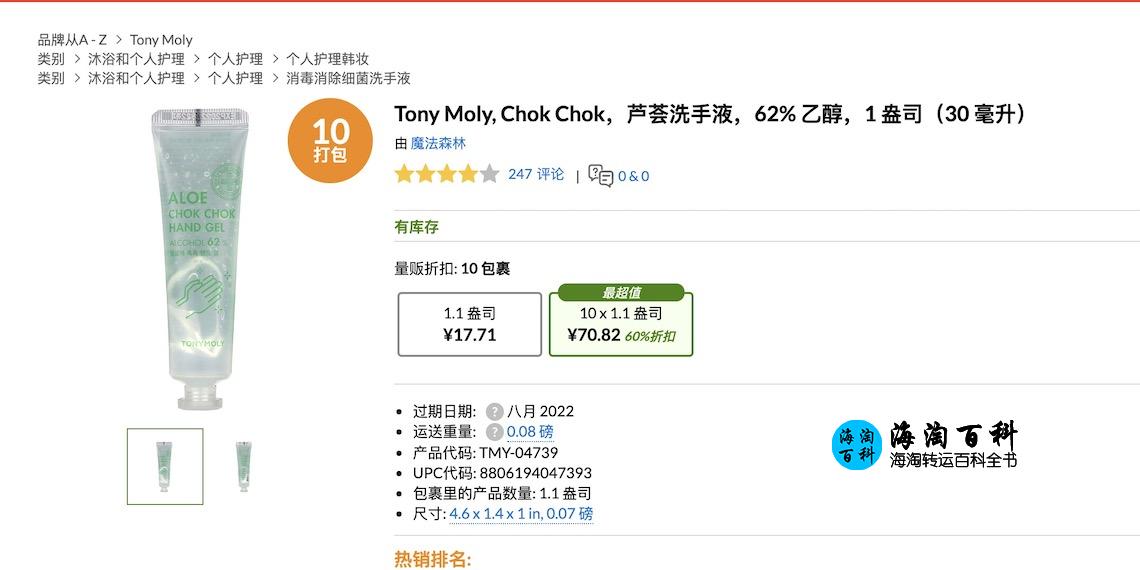Go to 品牌从A - Z breadcrumb

[x=72, y=40]
